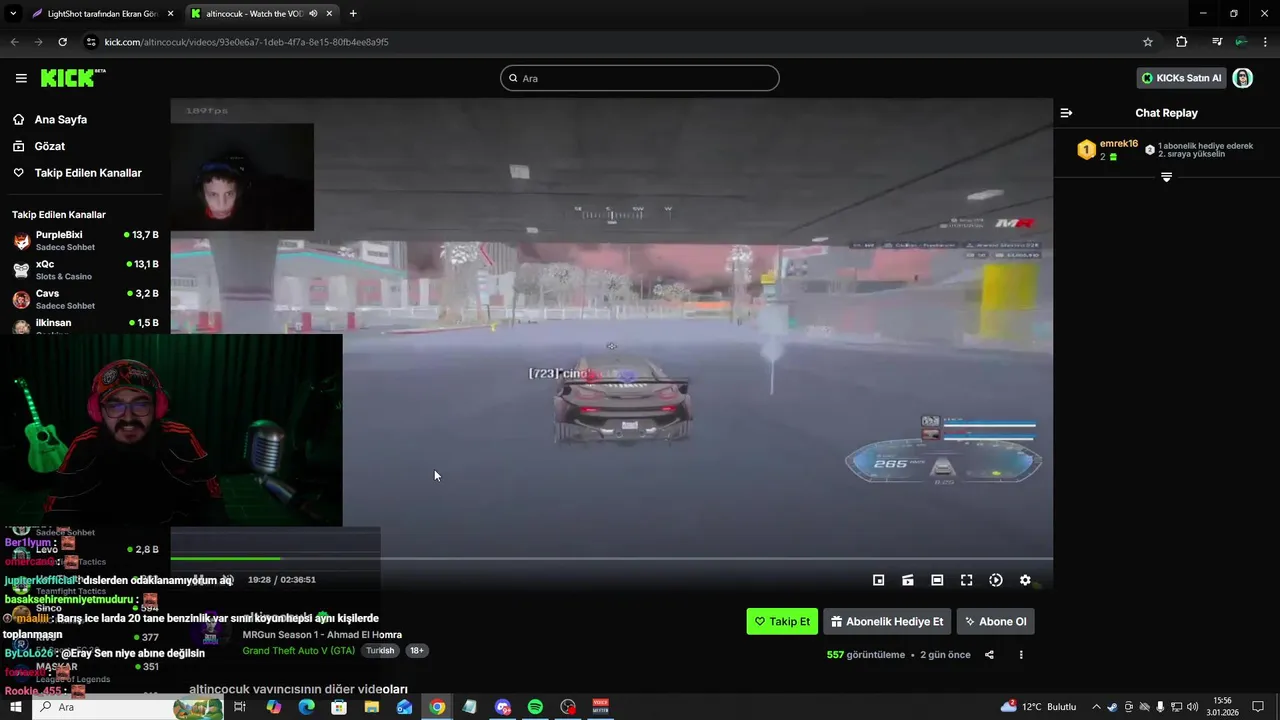This screenshot has width=1280, height=720.
Task: Open the Grand Theft Auto V category link
Action: point(298,650)
